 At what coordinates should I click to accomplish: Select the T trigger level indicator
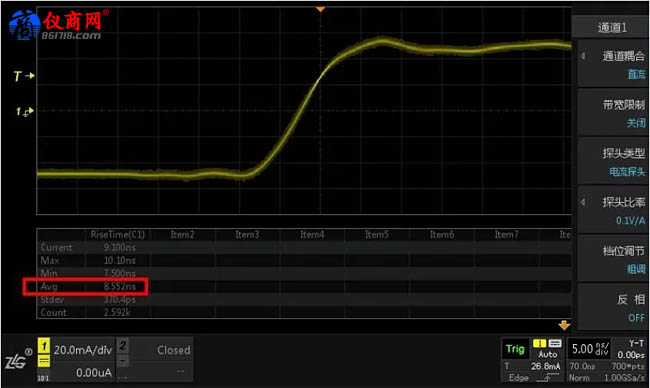tap(24, 76)
